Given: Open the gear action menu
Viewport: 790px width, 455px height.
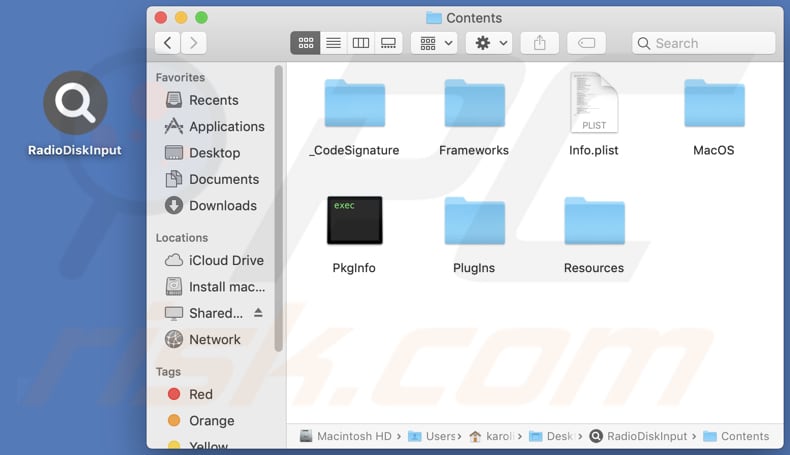Looking at the screenshot, I should point(489,43).
